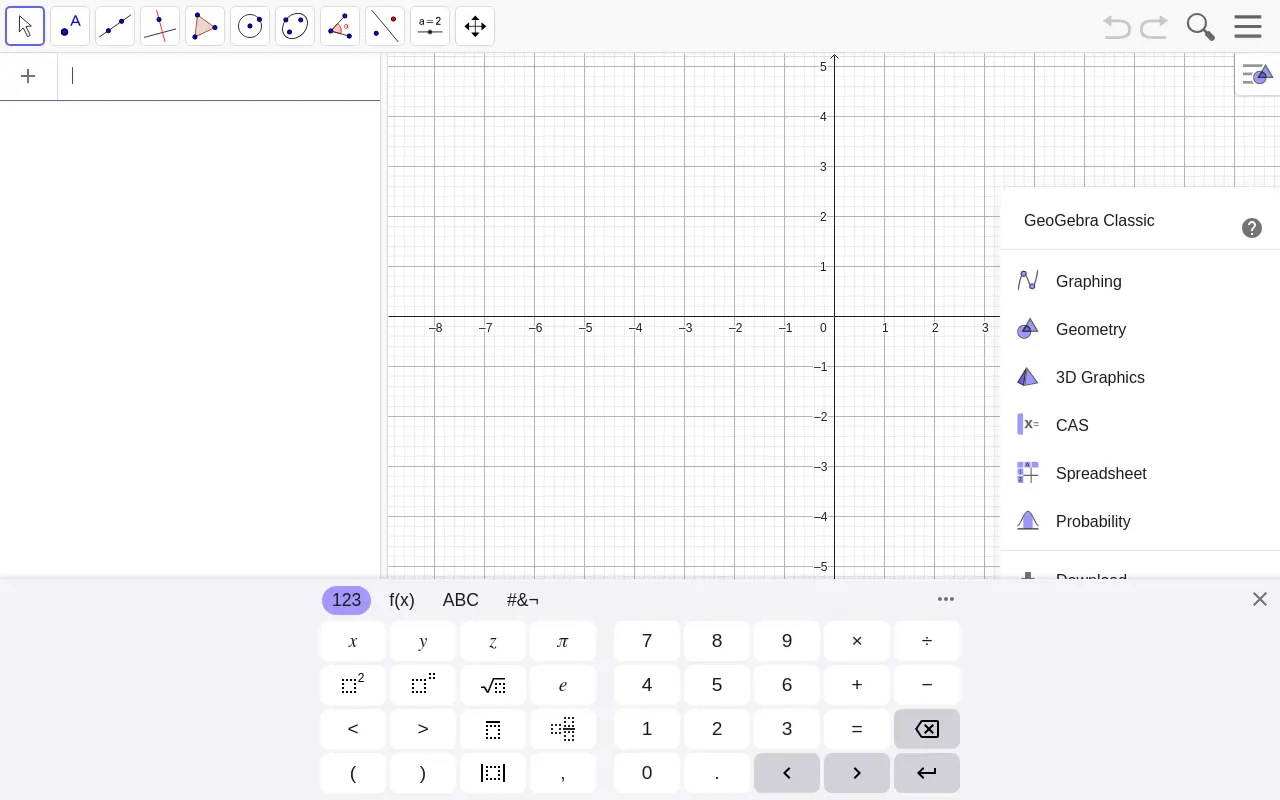The height and width of the screenshot is (800, 1280).
Task: Select the Move Graphics View tool
Action: (x=475, y=26)
